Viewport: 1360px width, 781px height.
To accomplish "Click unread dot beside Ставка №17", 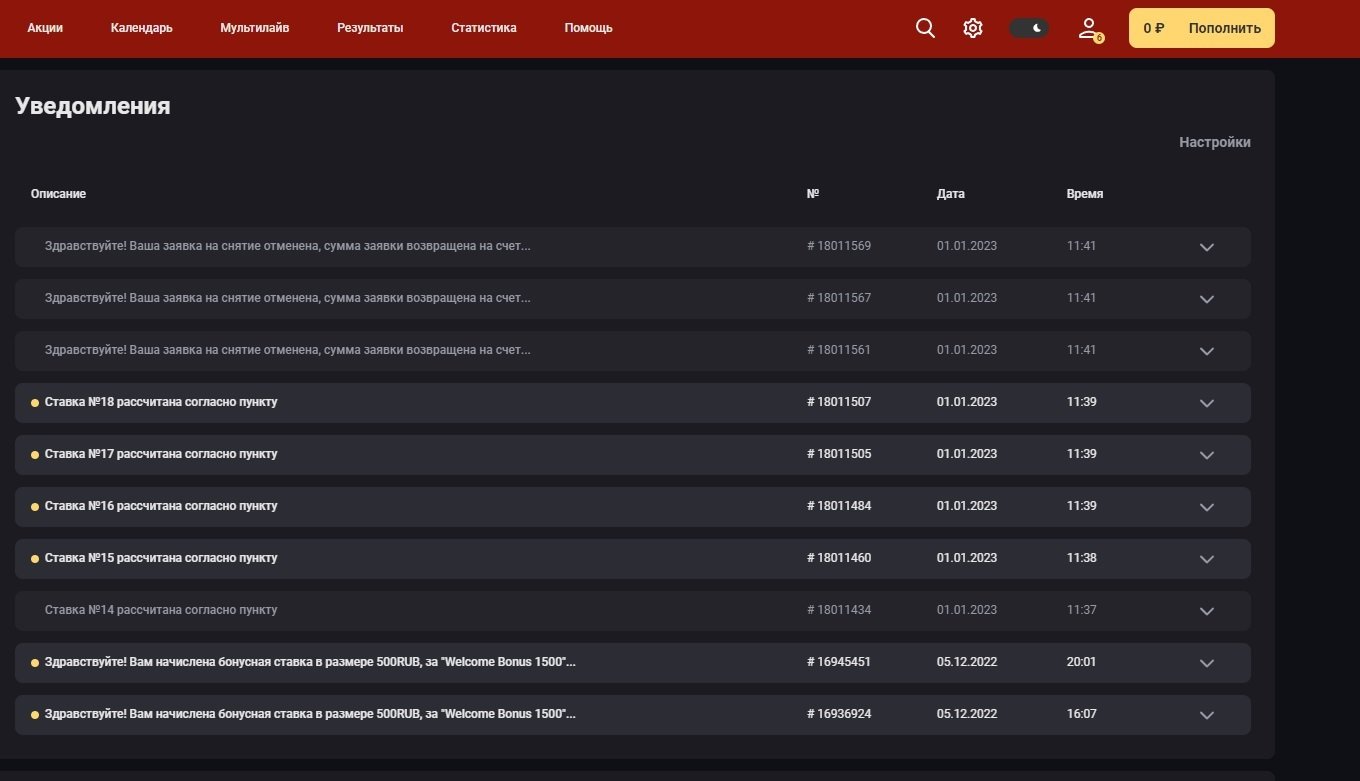I will (35, 455).
